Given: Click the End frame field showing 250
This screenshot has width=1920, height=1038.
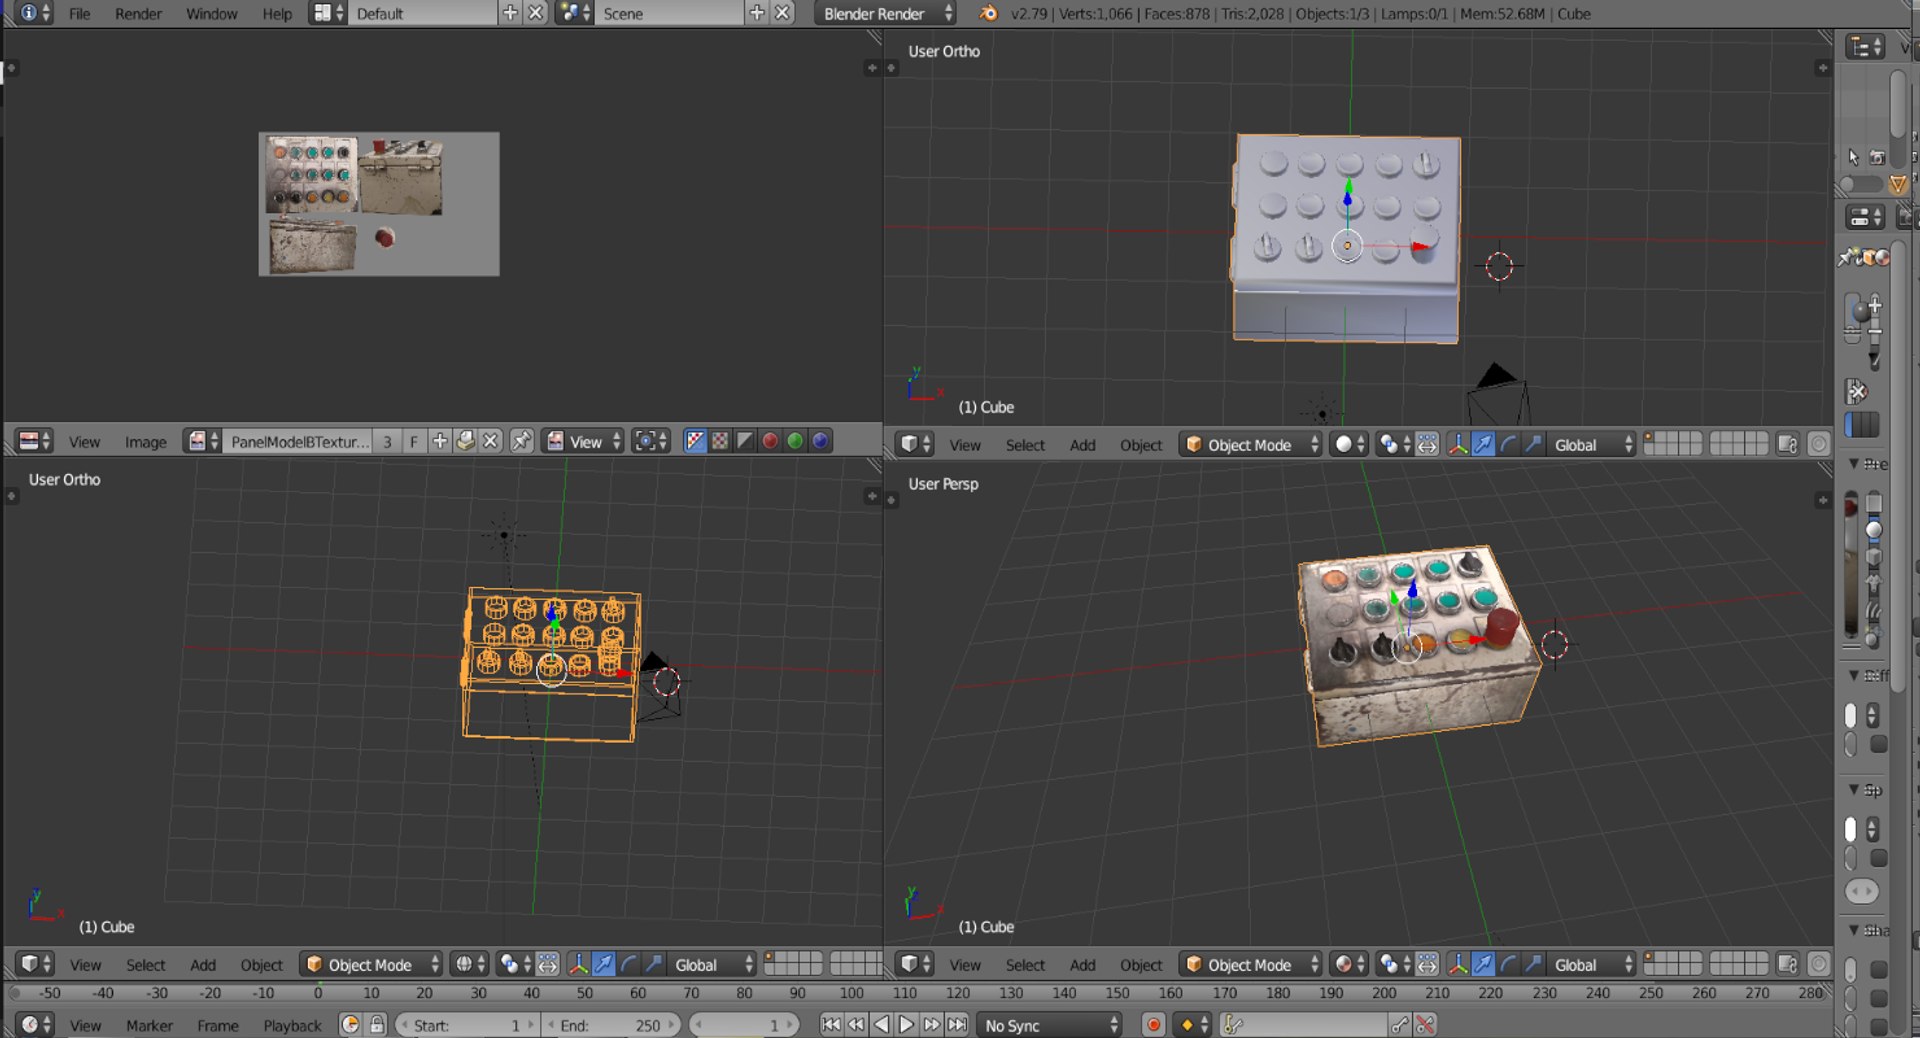Looking at the screenshot, I should [612, 1025].
